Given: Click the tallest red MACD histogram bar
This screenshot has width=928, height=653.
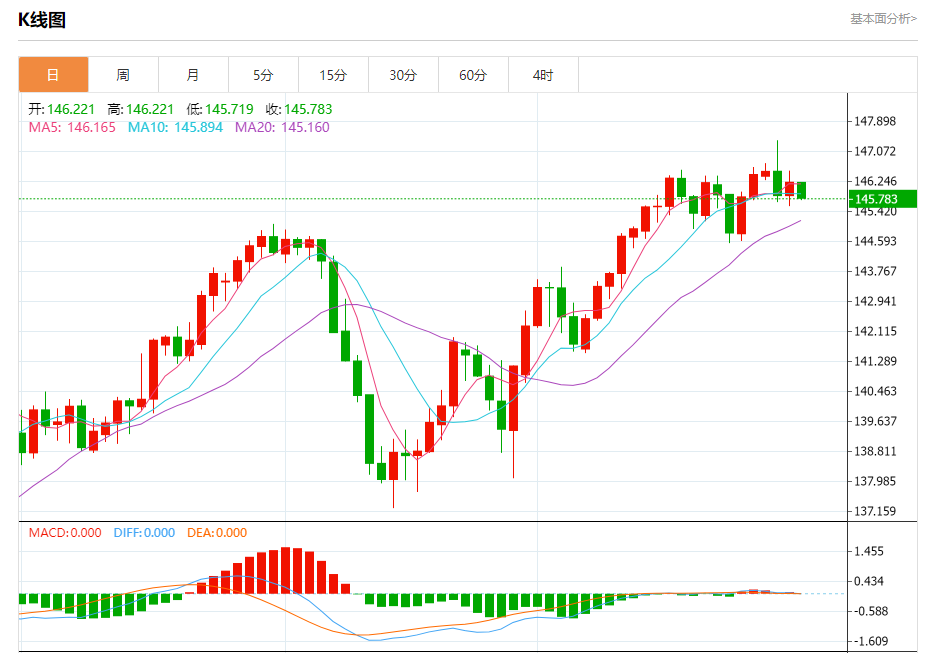Looking at the screenshot, I should [286, 570].
